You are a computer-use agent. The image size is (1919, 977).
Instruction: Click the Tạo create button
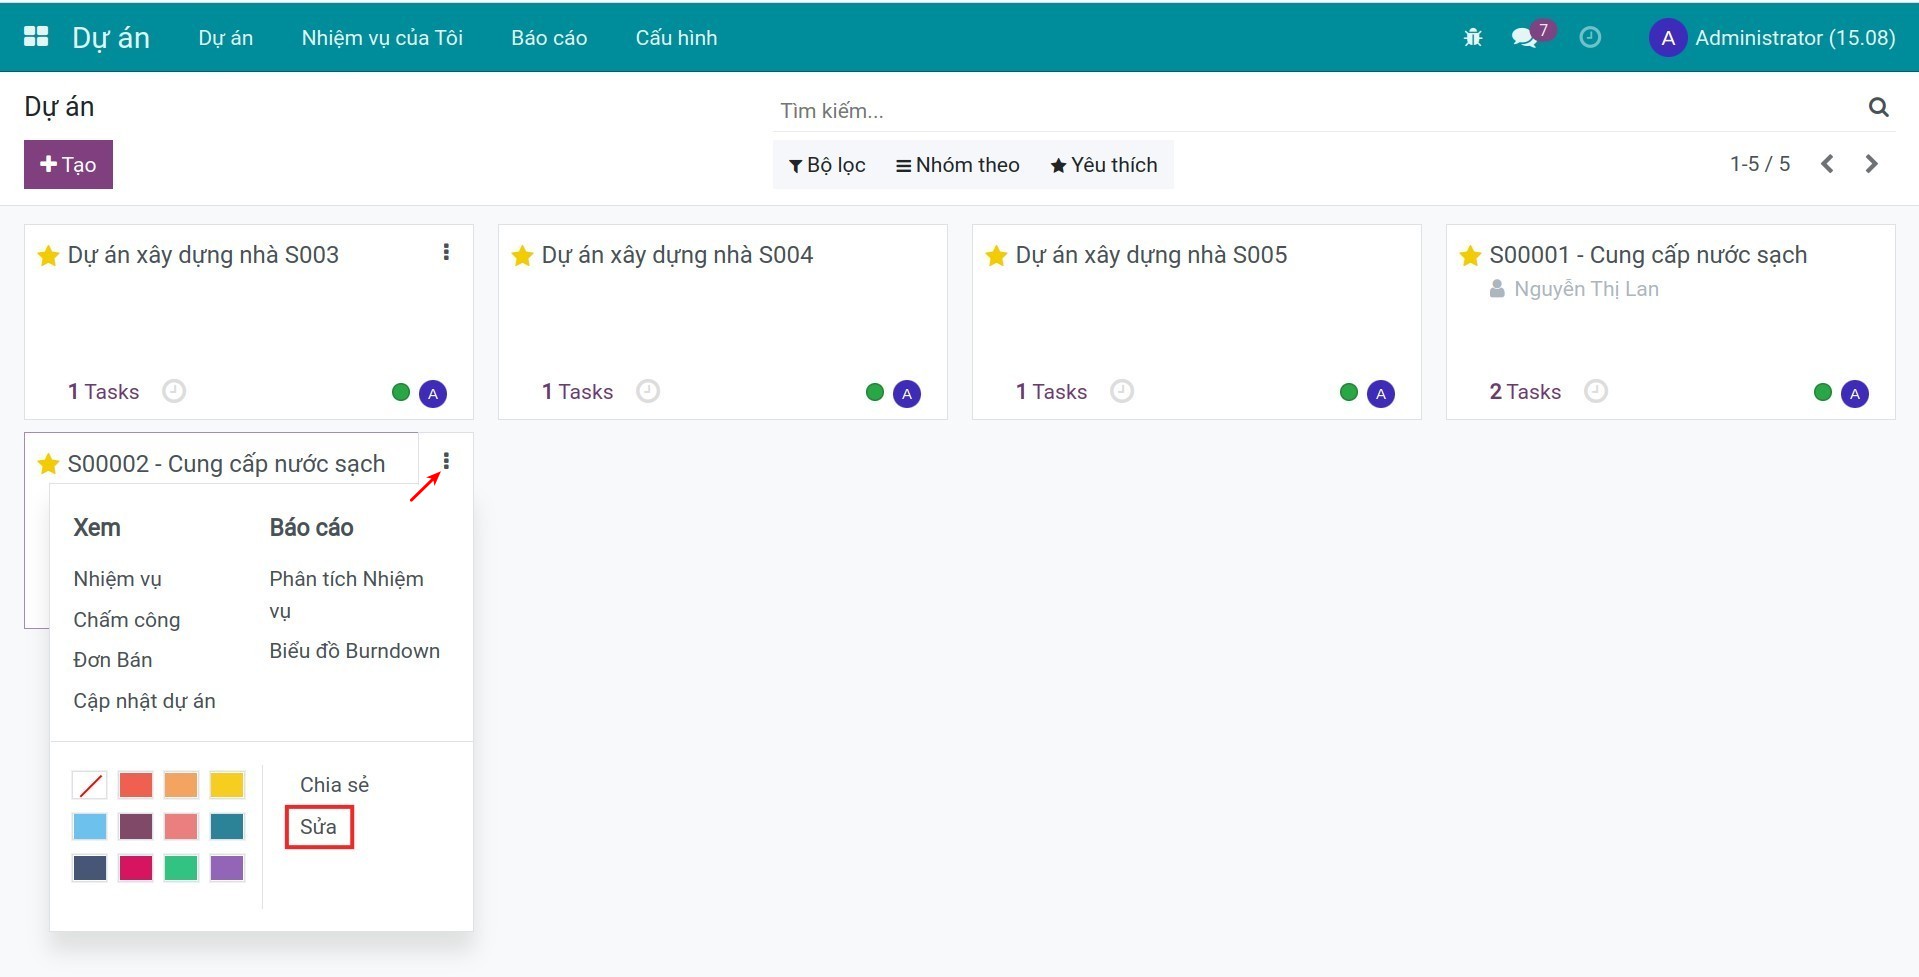[68, 164]
